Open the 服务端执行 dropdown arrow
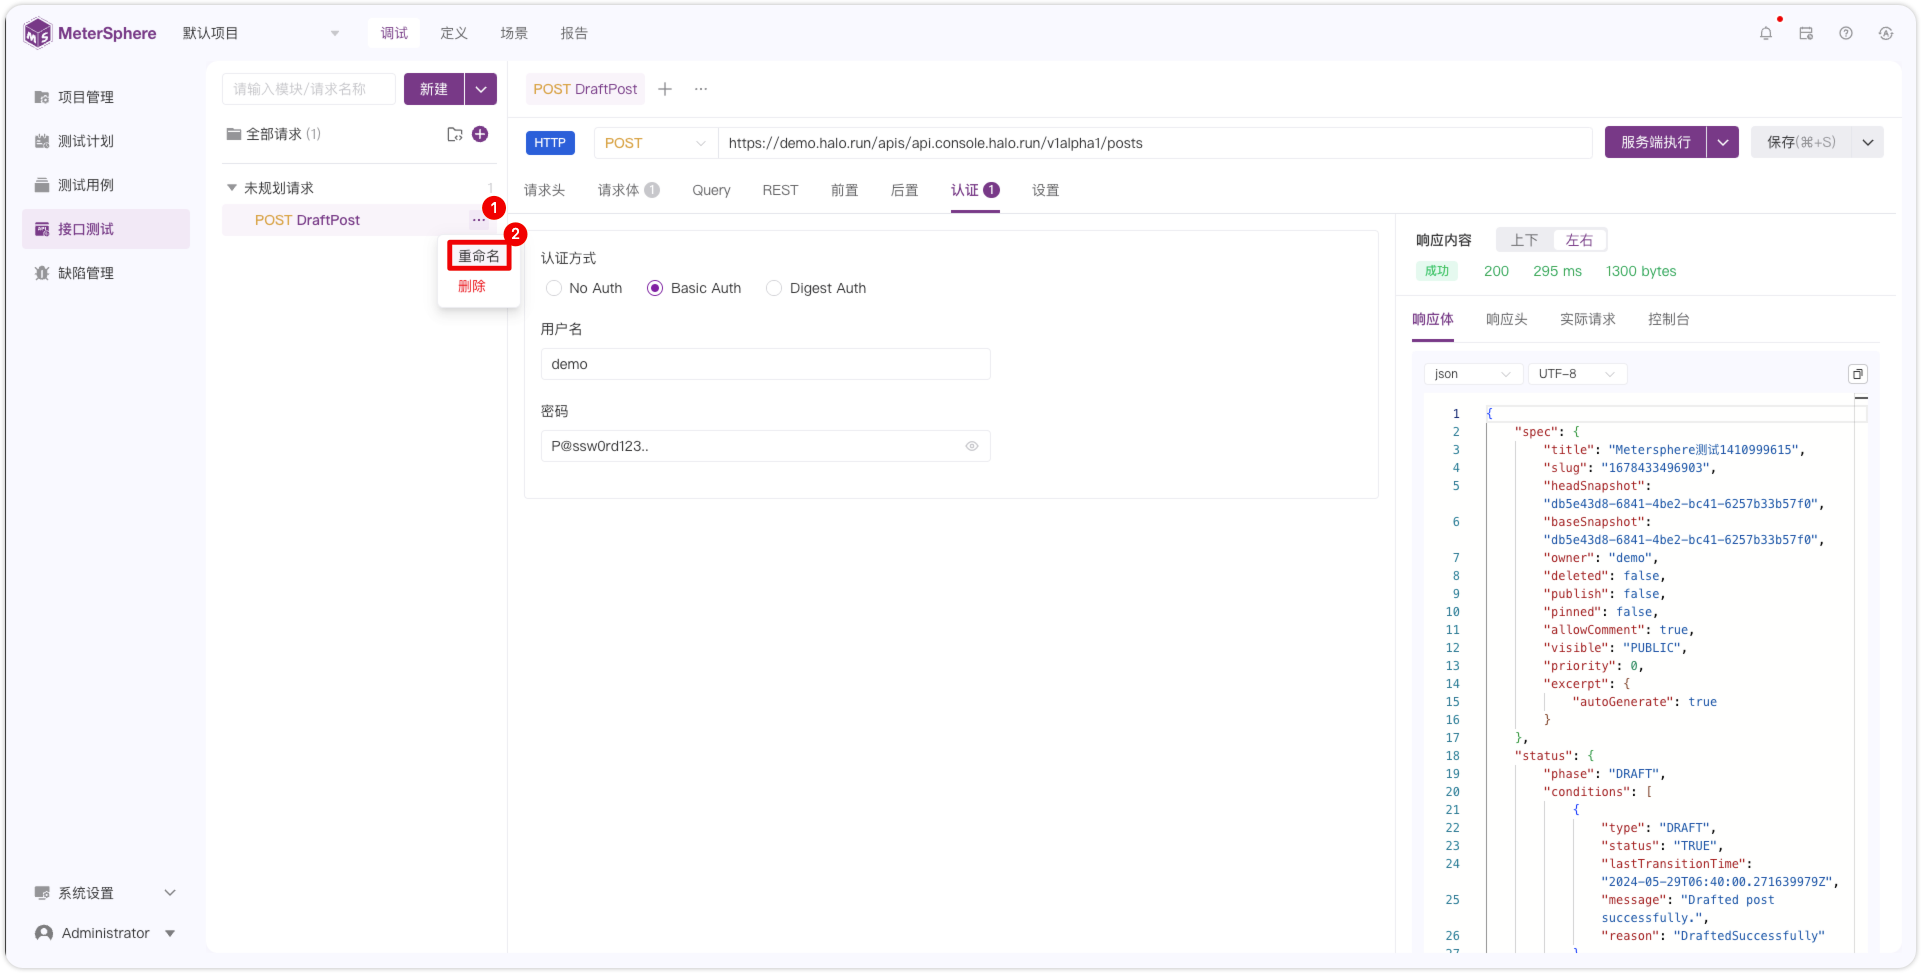The height and width of the screenshot is (973, 1921). (1723, 142)
